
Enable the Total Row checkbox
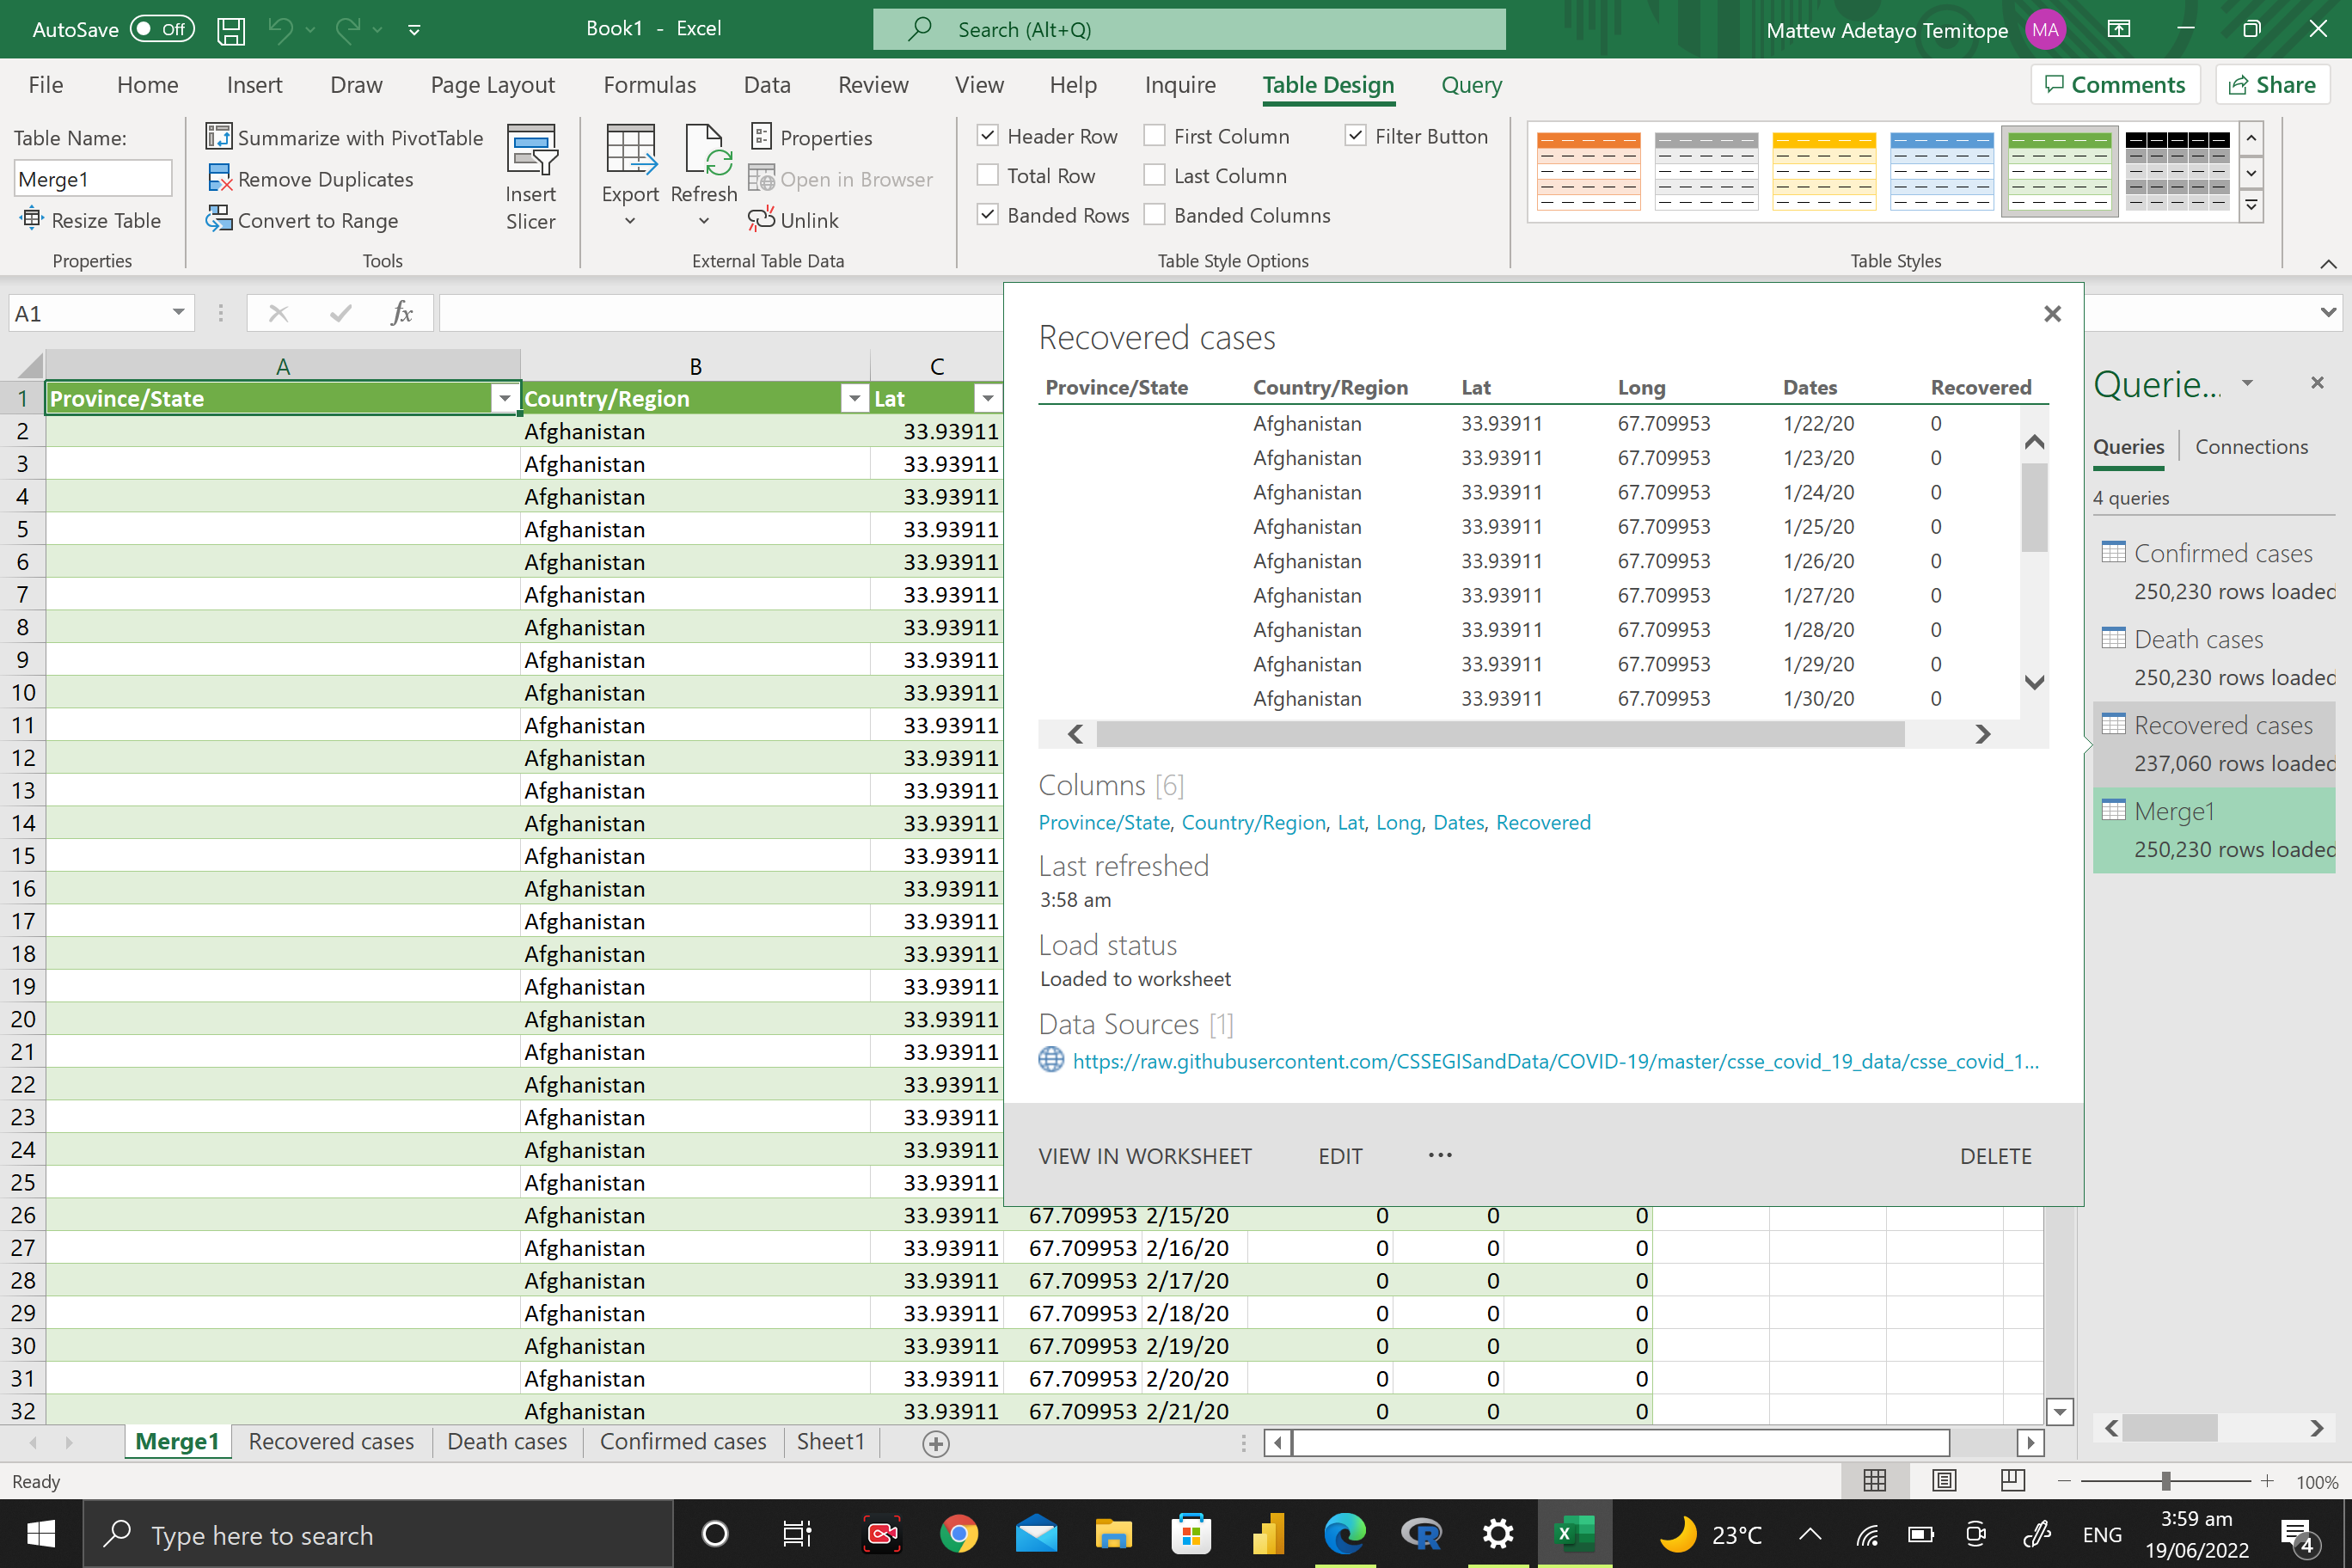point(988,176)
